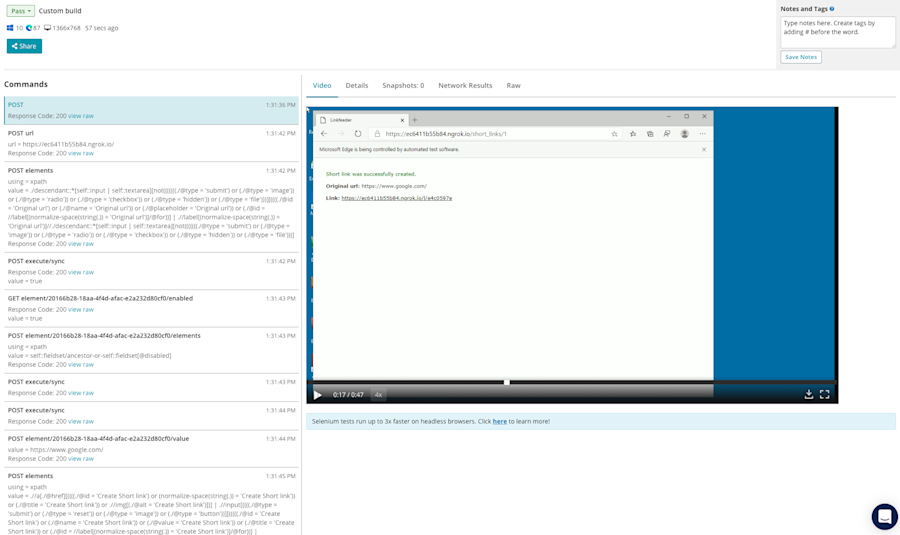Viewport: 900px width, 535px height.
Task: Click the Linkfeeder tab in video browser
Action: [362, 120]
